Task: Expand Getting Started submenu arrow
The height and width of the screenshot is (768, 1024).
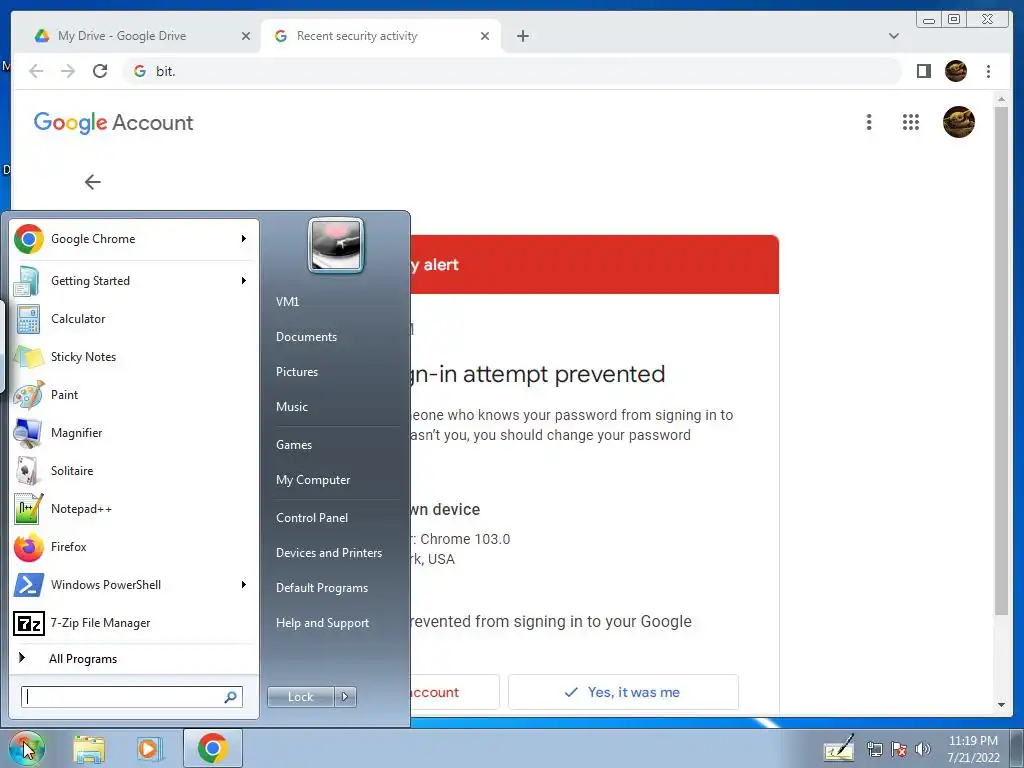Action: (x=244, y=281)
